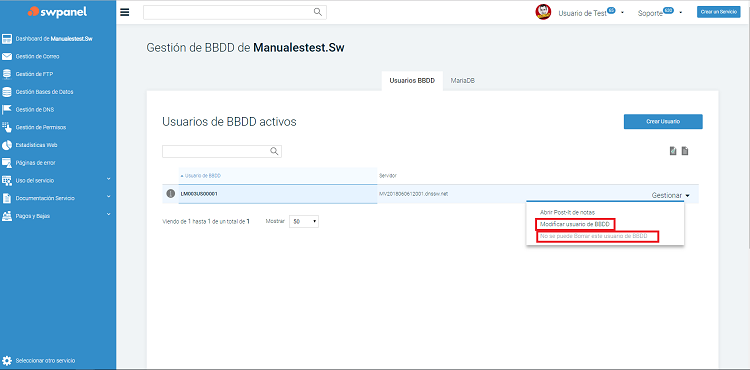Image resolution: width=750 pixels, height=370 pixels.
Task: Click the Gestión de FTP icon
Action: [7, 74]
